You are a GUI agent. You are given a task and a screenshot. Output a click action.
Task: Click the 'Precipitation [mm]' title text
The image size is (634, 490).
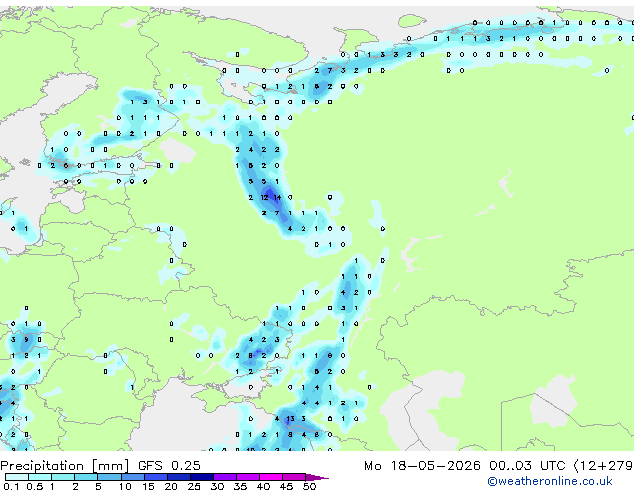pos(65,466)
